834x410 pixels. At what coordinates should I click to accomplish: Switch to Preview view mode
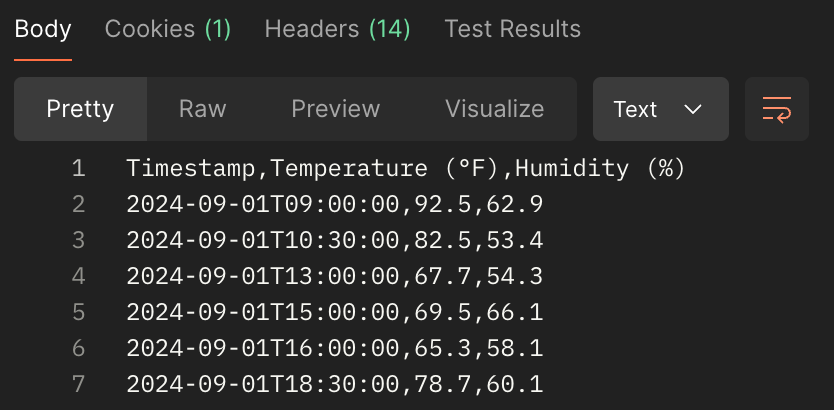(335, 109)
